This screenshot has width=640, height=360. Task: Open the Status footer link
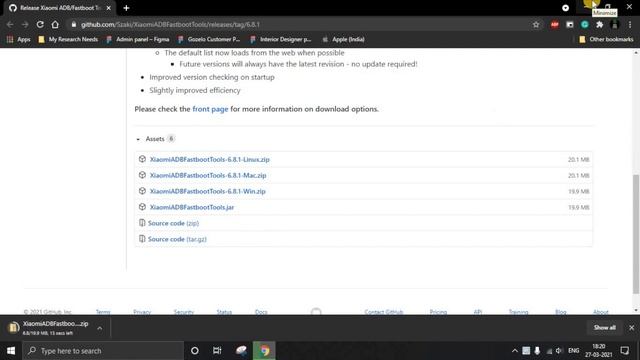tap(224, 312)
